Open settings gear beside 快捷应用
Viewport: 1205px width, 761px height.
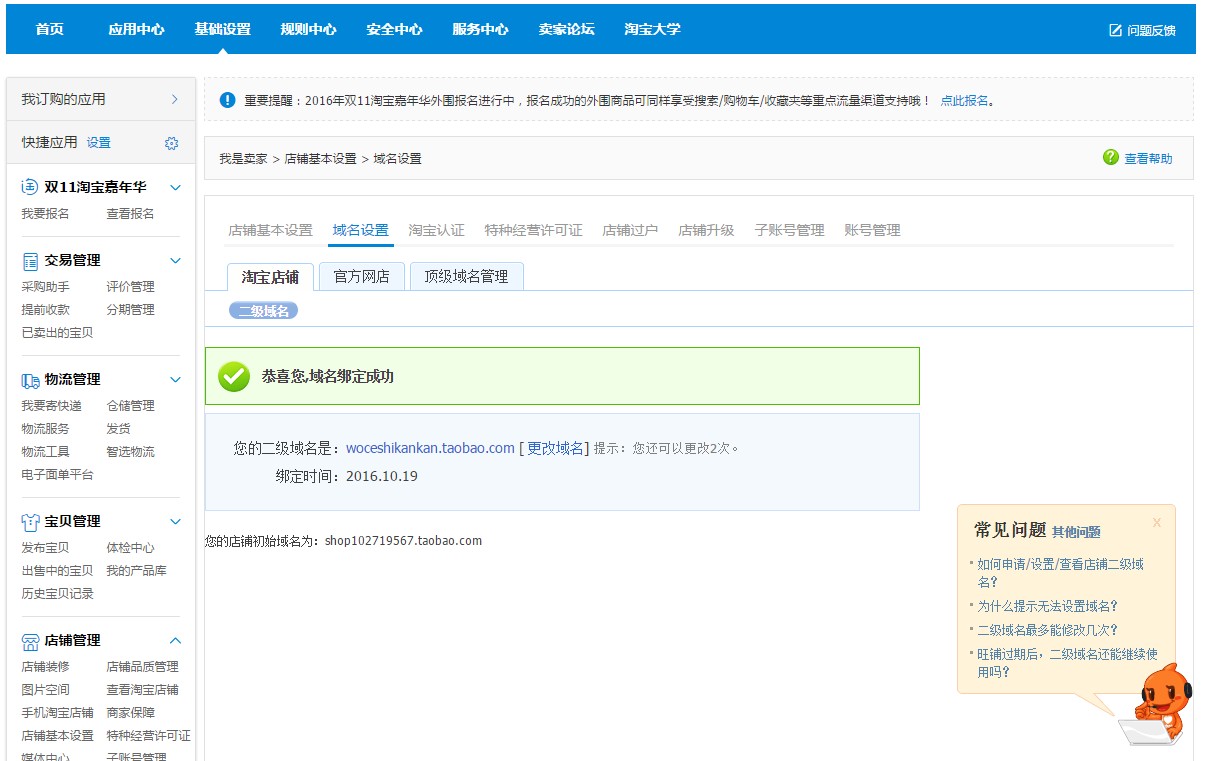coord(171,143)
